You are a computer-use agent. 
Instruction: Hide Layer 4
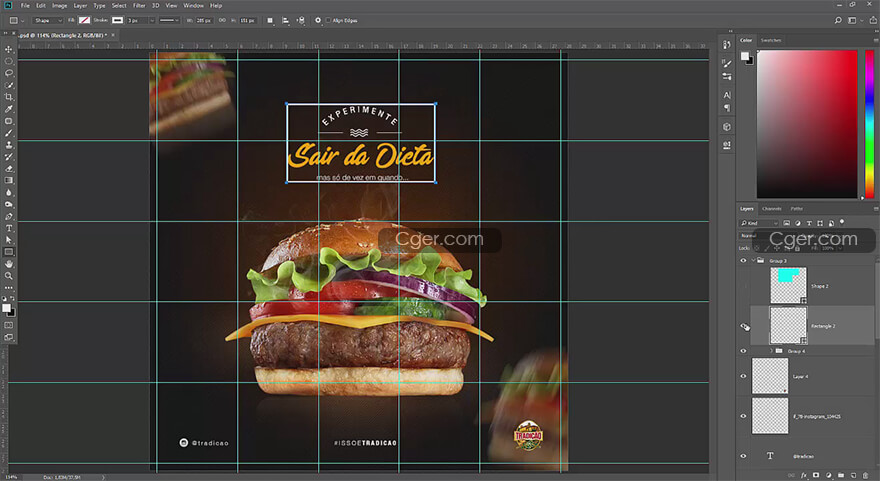click(744, 376)
